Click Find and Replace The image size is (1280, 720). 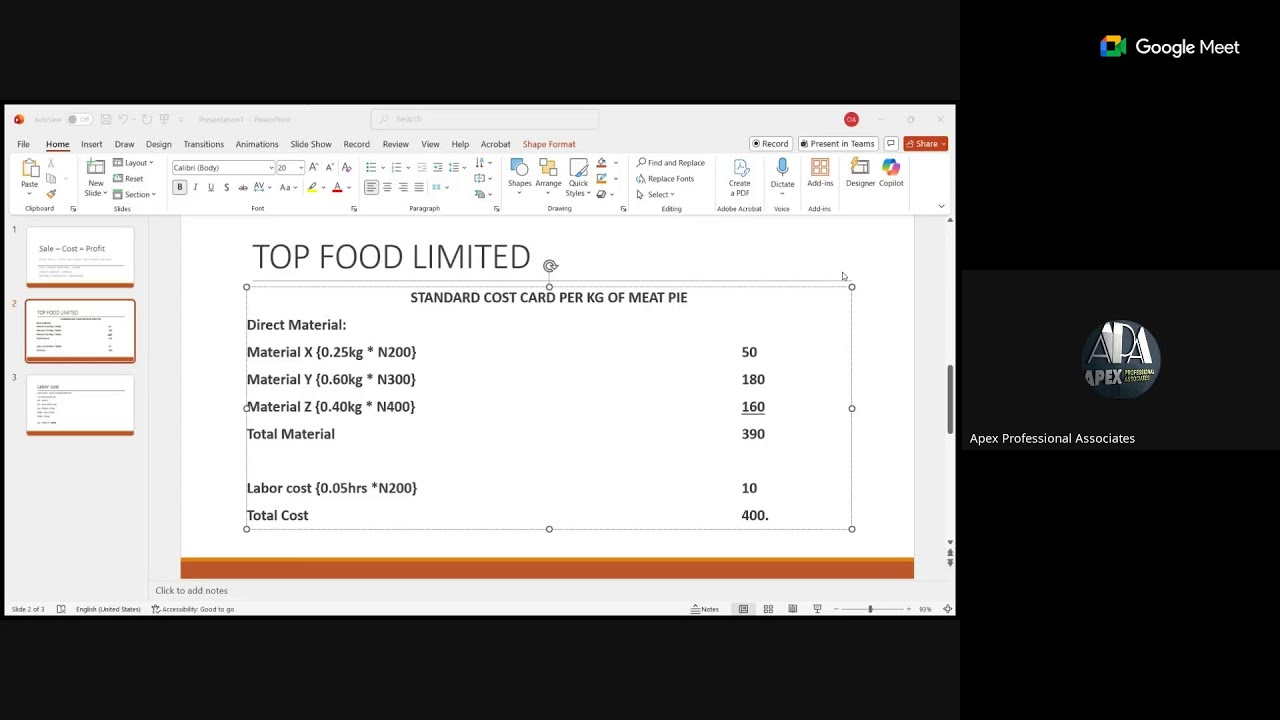(x=671, y=163)
